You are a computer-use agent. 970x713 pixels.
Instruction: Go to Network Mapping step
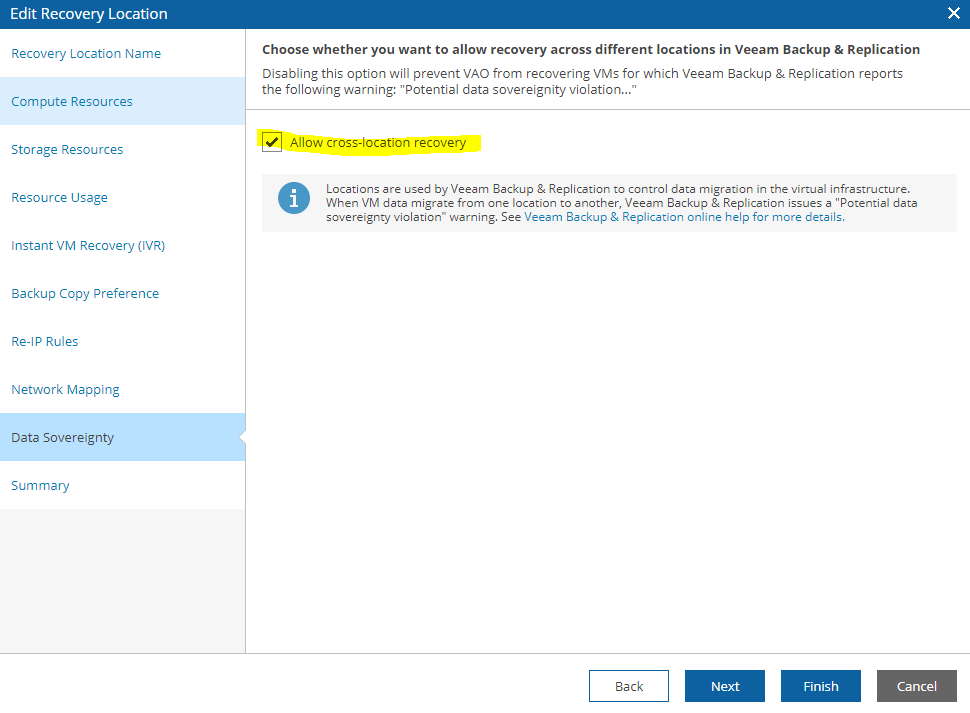click(x=122, y=389)
